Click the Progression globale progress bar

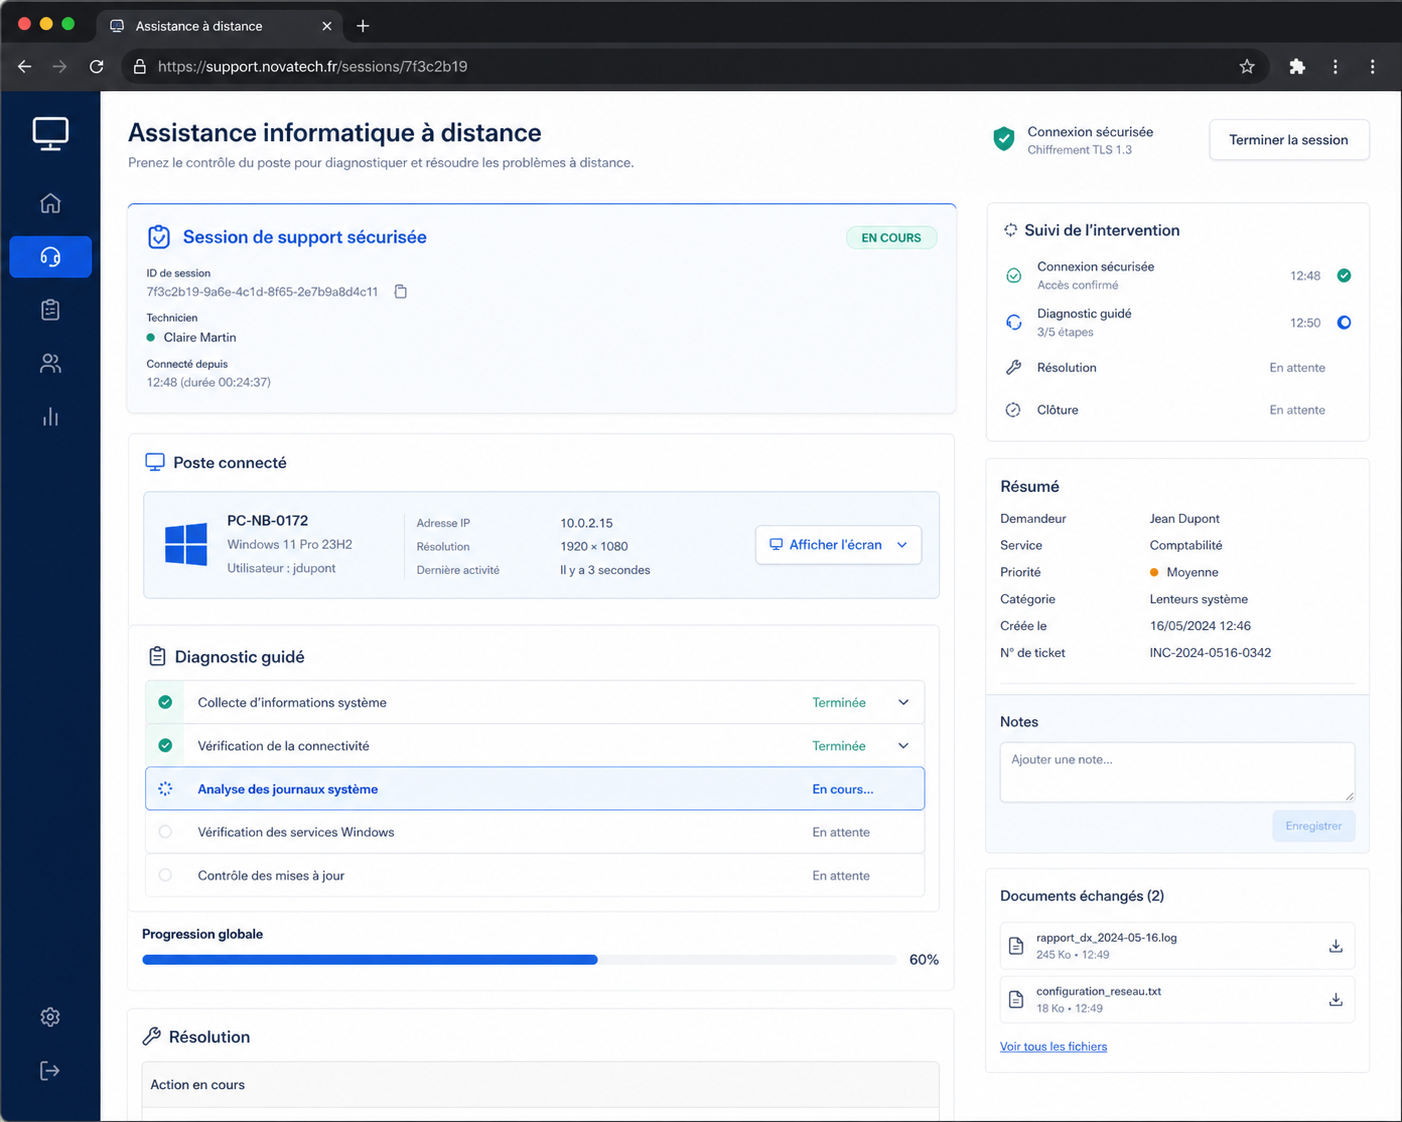pyautogui.click(x=519, y=960)
